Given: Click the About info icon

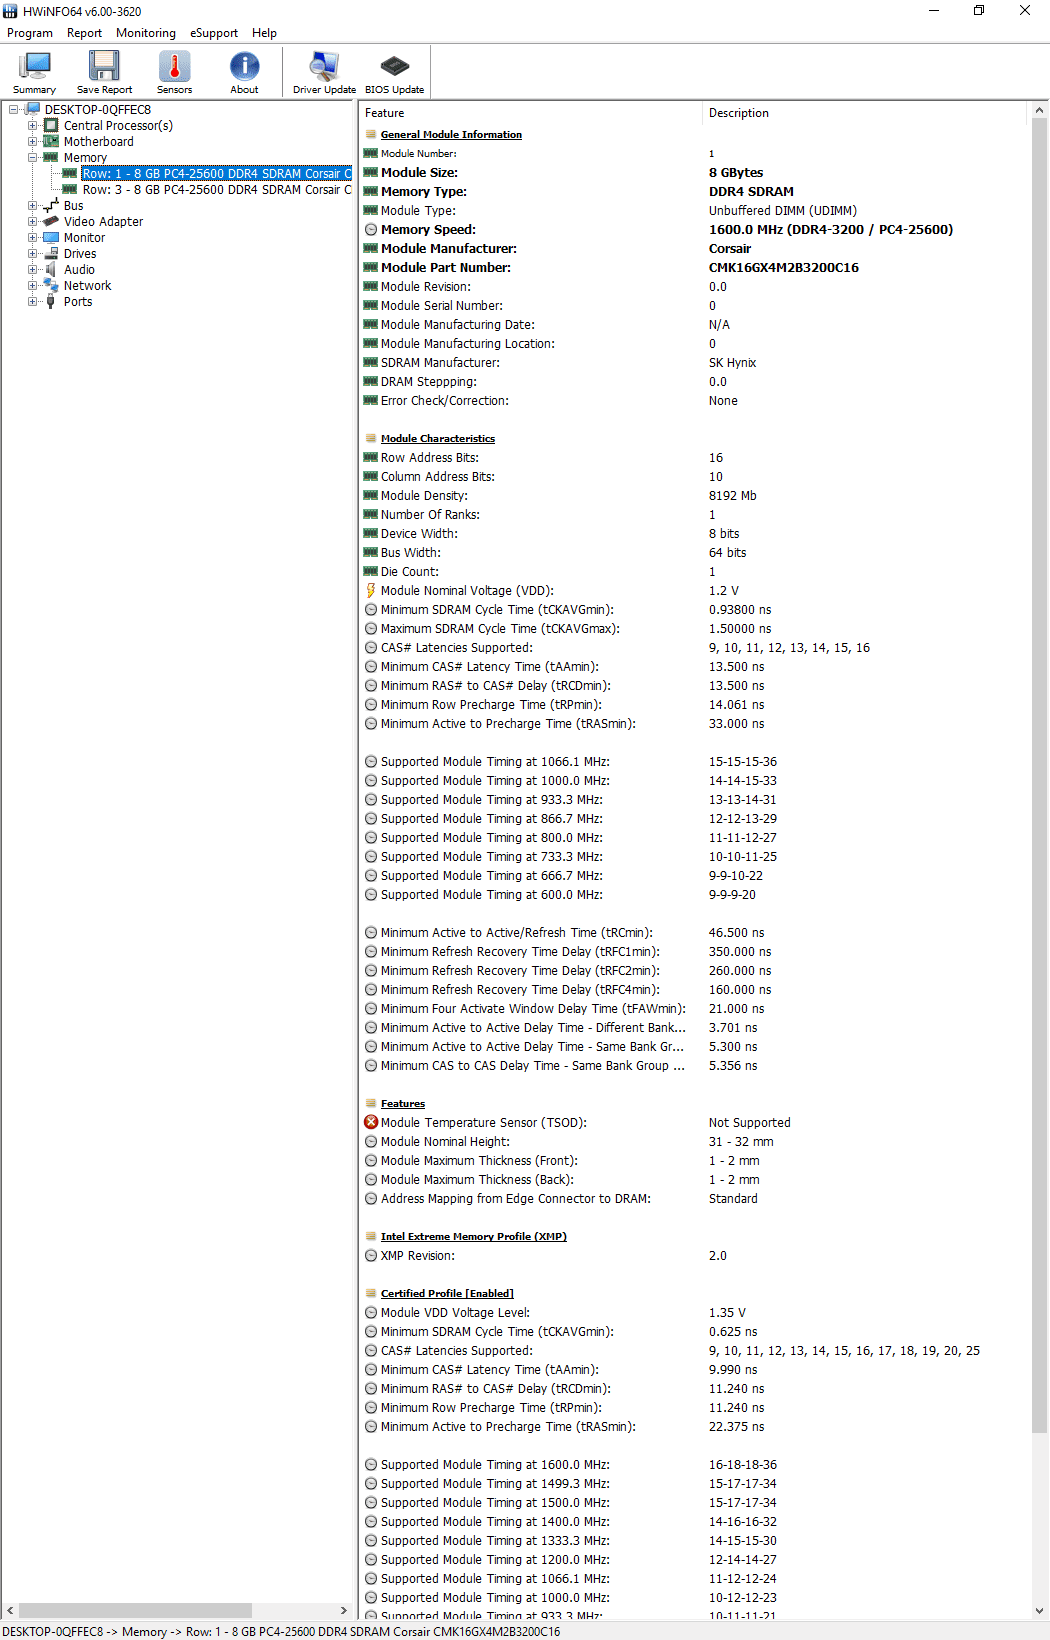Looking at the screenshot, I should pos(244,66).
